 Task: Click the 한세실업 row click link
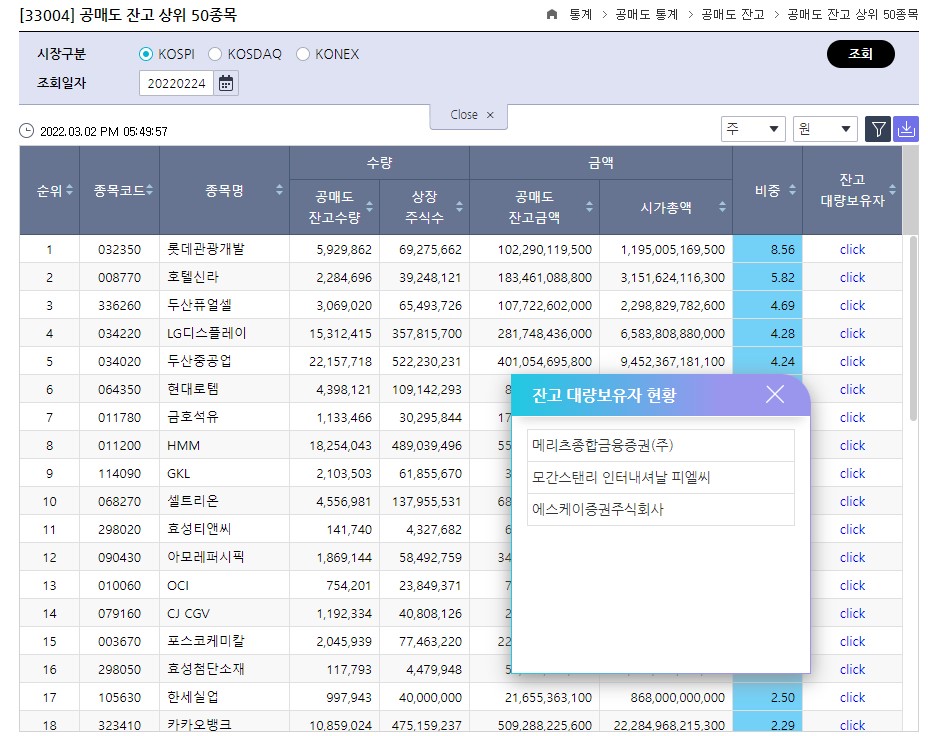tap(852, 698)
